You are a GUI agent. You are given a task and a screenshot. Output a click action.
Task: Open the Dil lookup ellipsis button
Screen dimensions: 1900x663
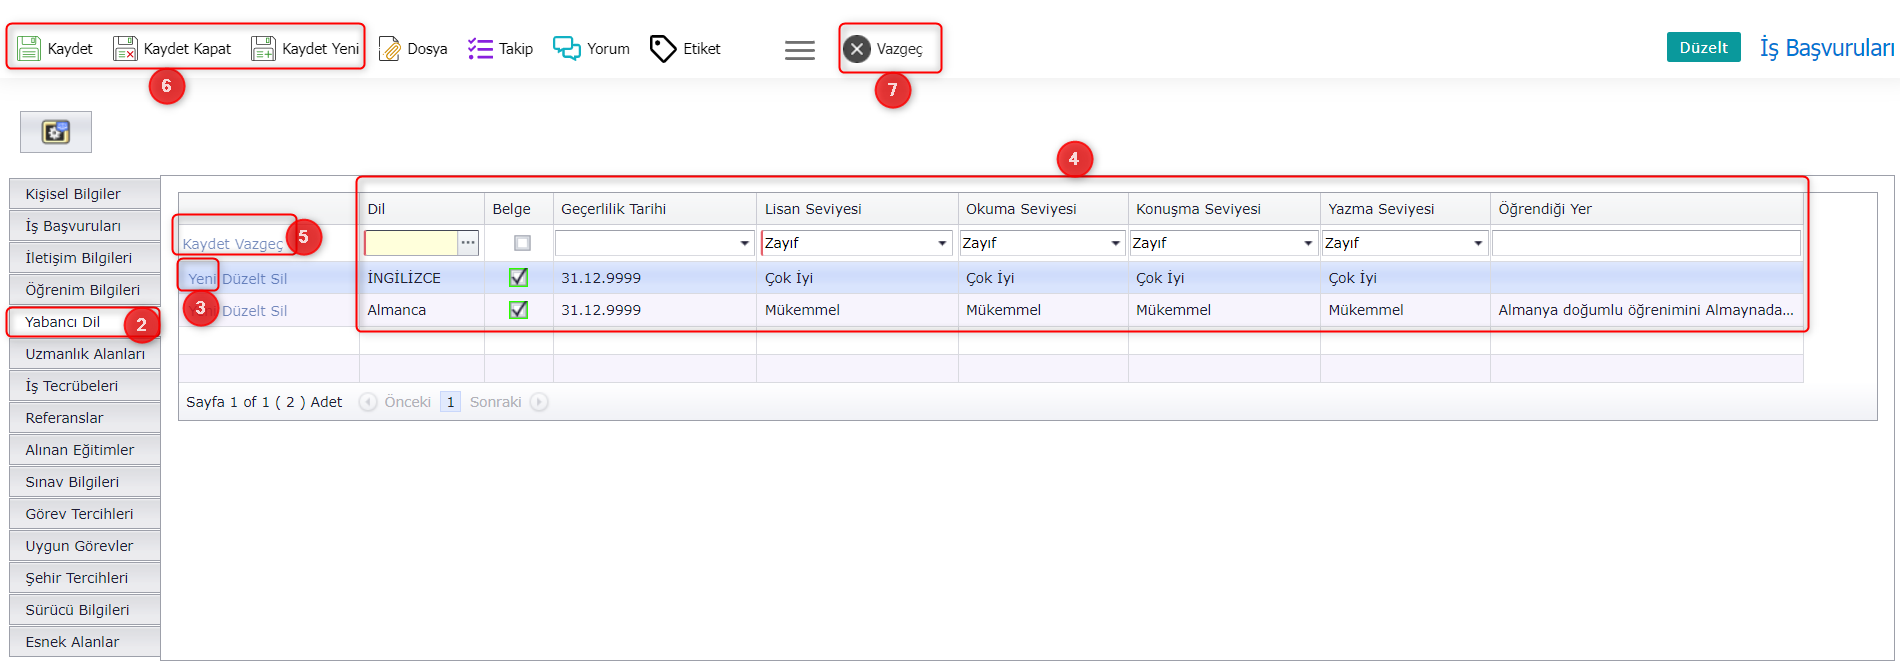pos(468,243)
